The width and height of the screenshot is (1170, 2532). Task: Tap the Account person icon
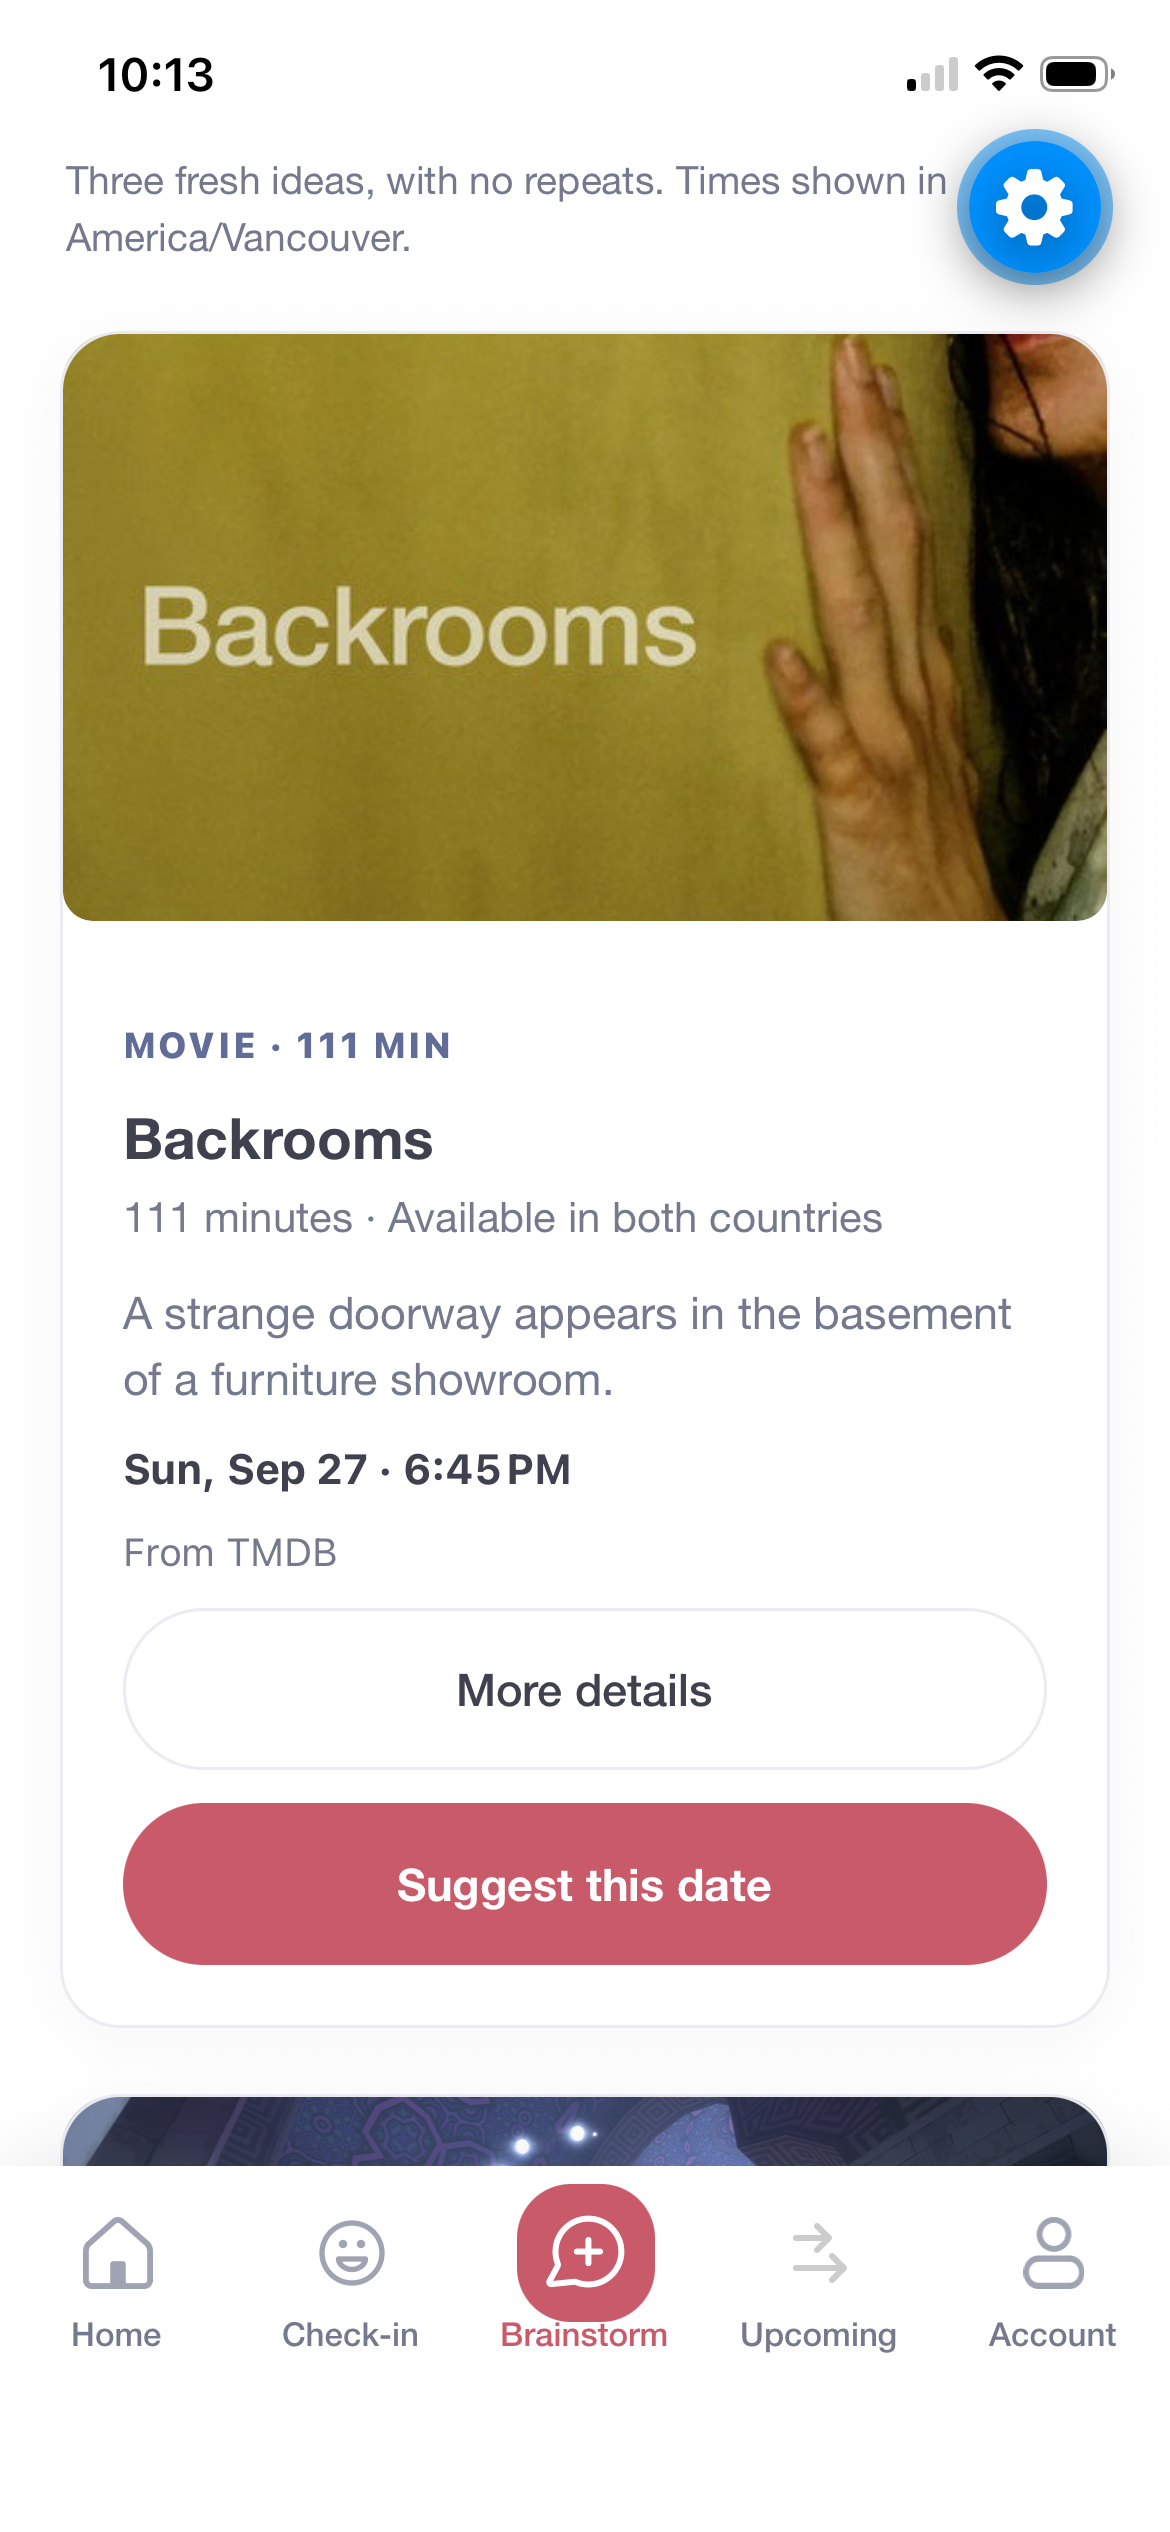[x=1053, y=2253]
